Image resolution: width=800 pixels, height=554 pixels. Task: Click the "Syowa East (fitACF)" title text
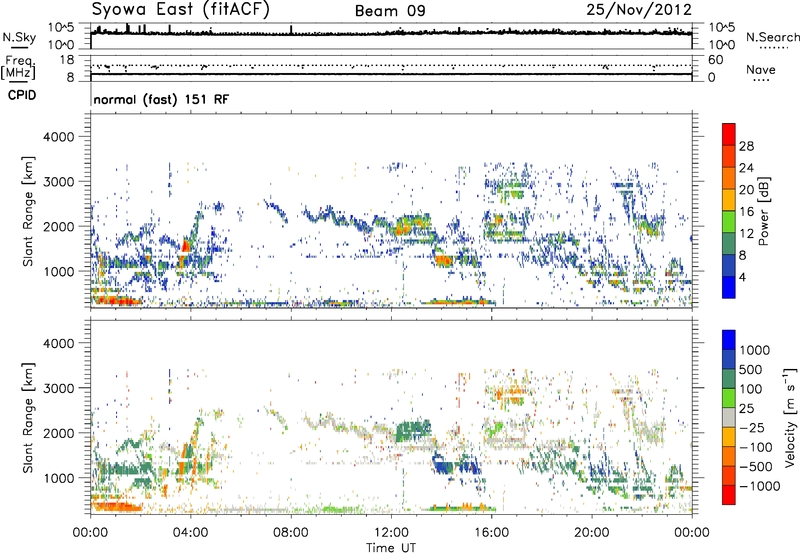tap(181, 10)
